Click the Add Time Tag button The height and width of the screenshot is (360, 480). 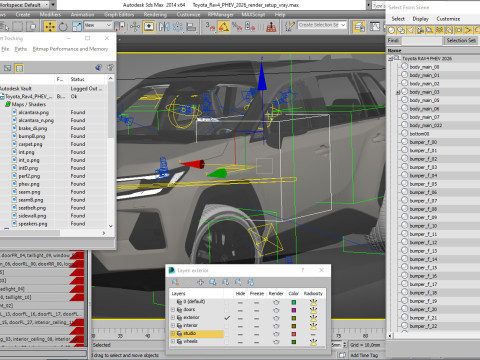[364, 355]
